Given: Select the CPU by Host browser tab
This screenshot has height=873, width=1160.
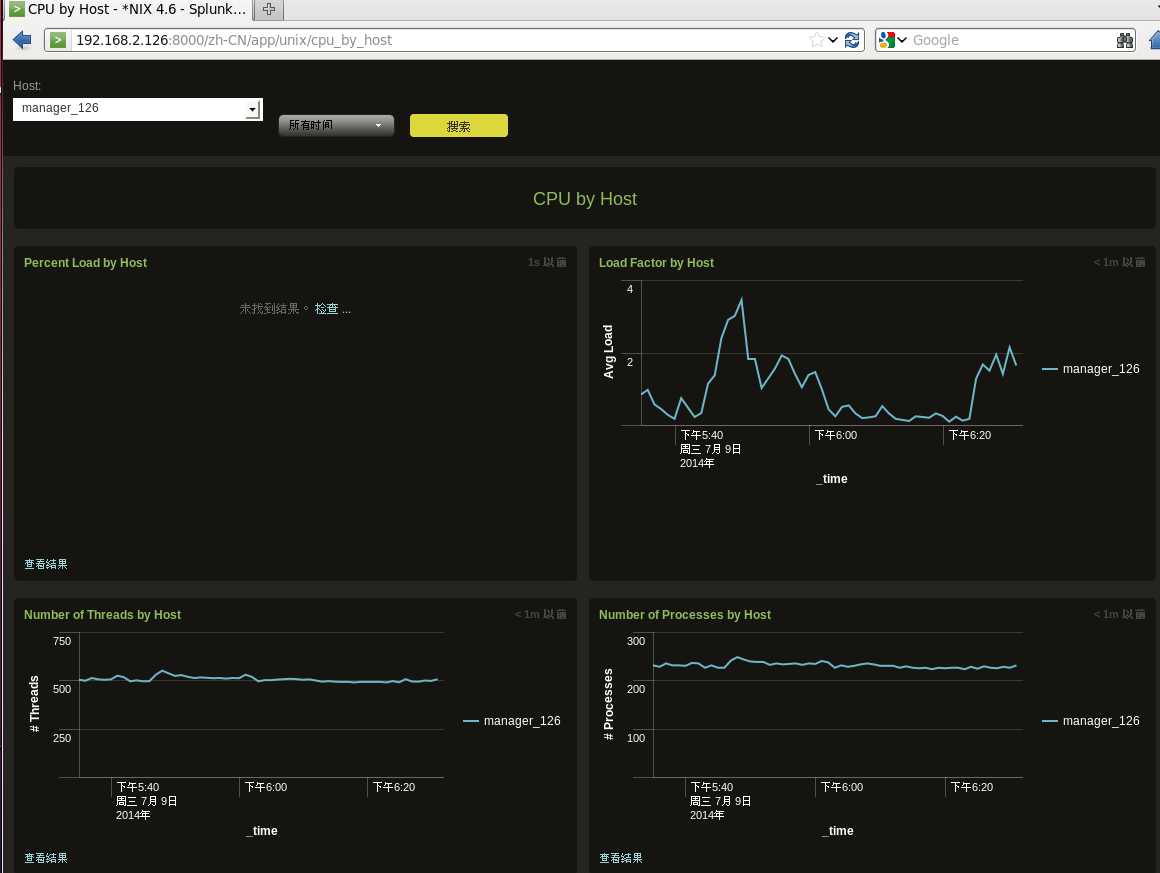Looking at the screenshot, I should 127,10.
